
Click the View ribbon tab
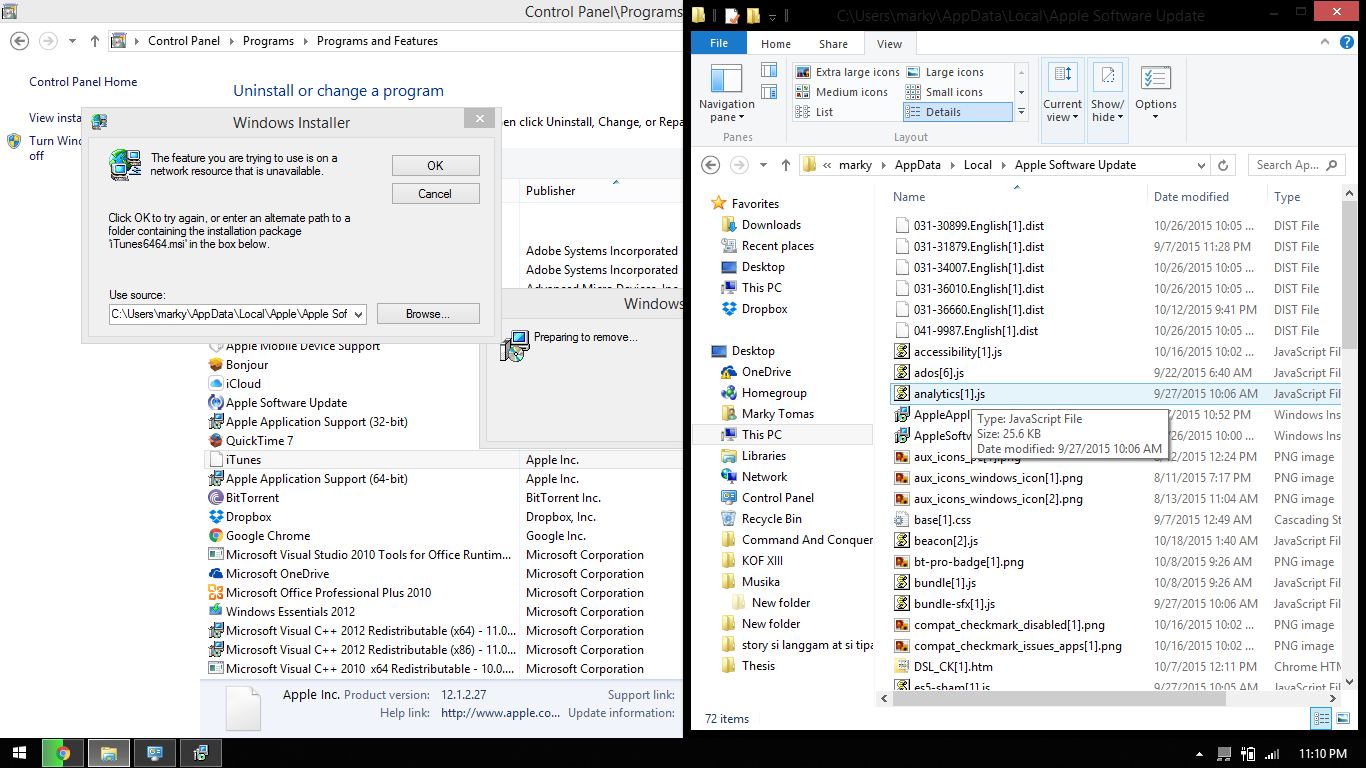[x=889, y=44]
